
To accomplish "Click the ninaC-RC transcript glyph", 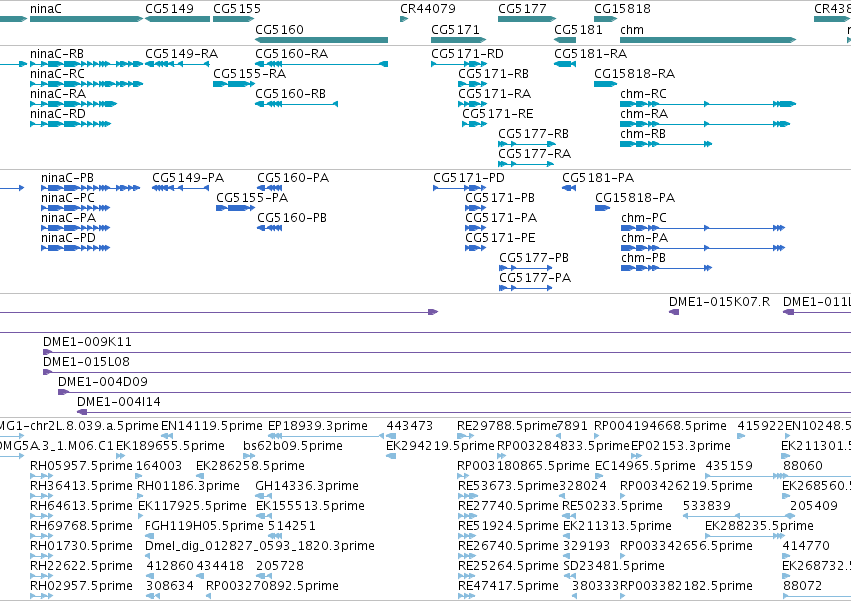I will click(x=86, y=84).
